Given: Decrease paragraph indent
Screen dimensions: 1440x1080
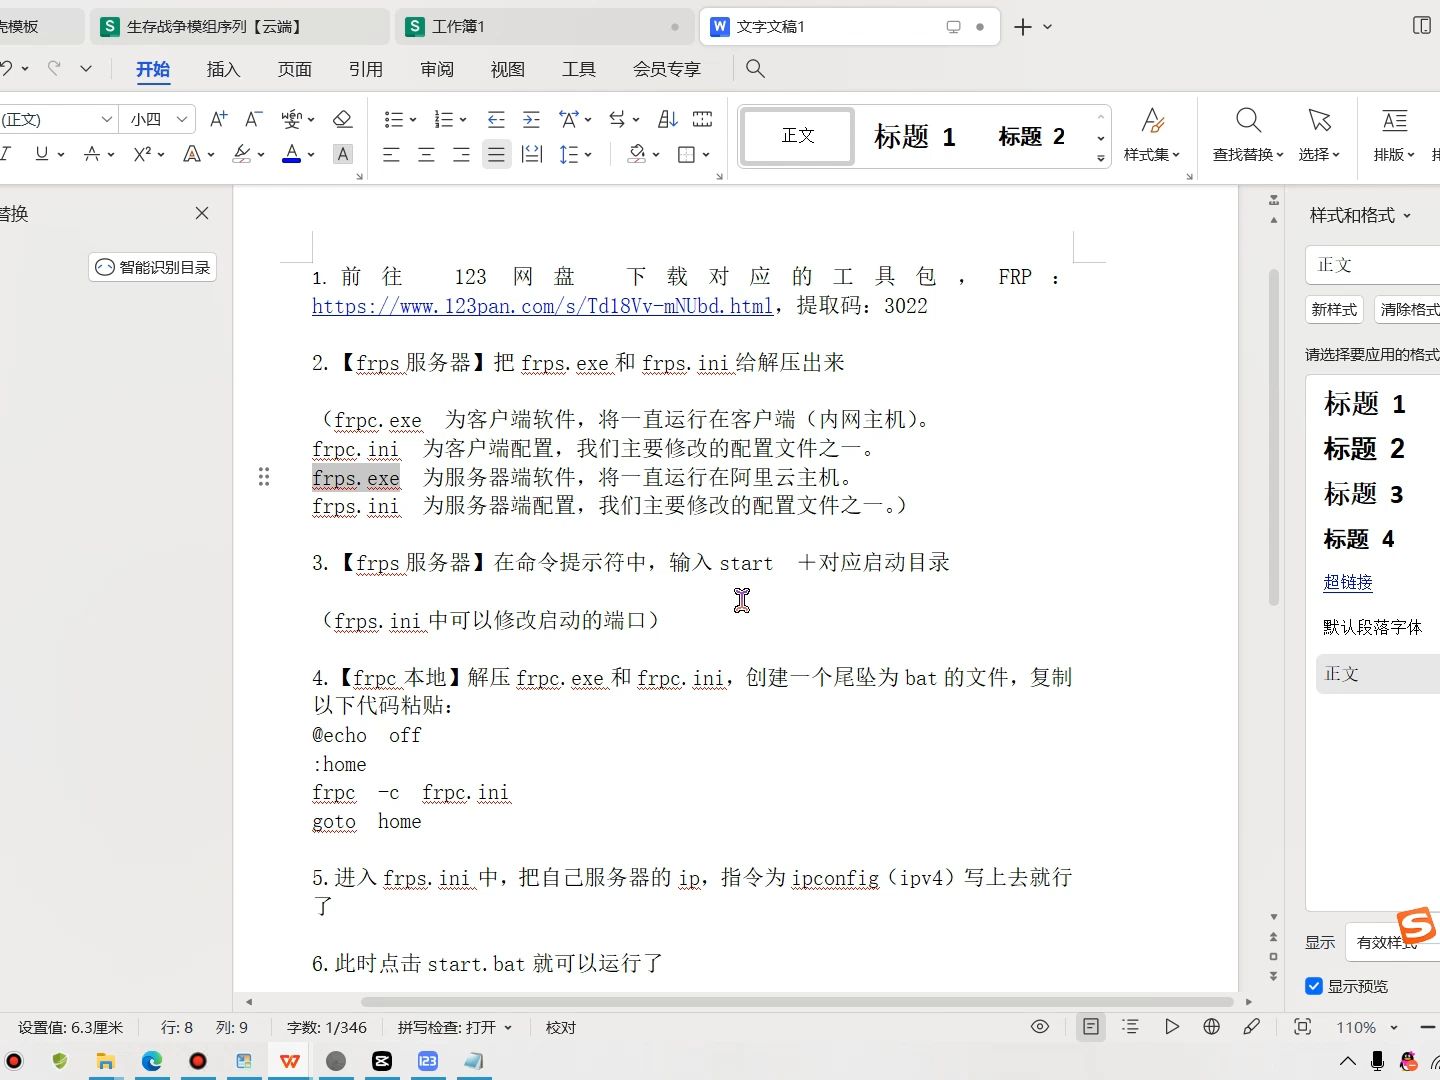Looking at the screenshot, I should (x=496, y=119).
